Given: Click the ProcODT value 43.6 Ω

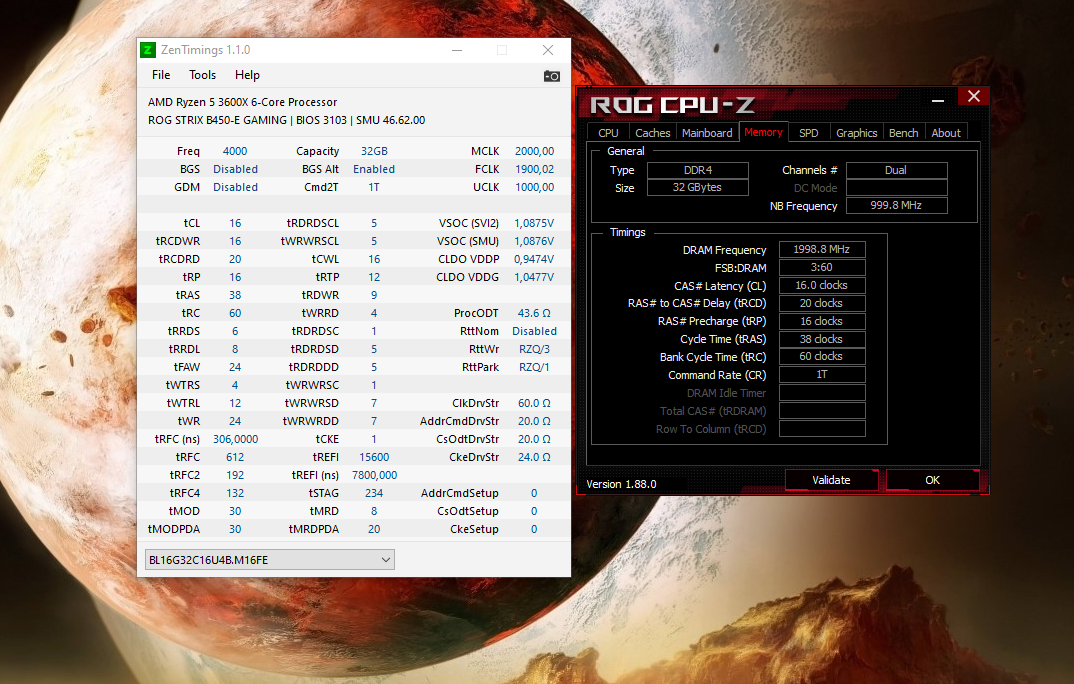Looking at the screenshot, I should [x=534, y=313].
